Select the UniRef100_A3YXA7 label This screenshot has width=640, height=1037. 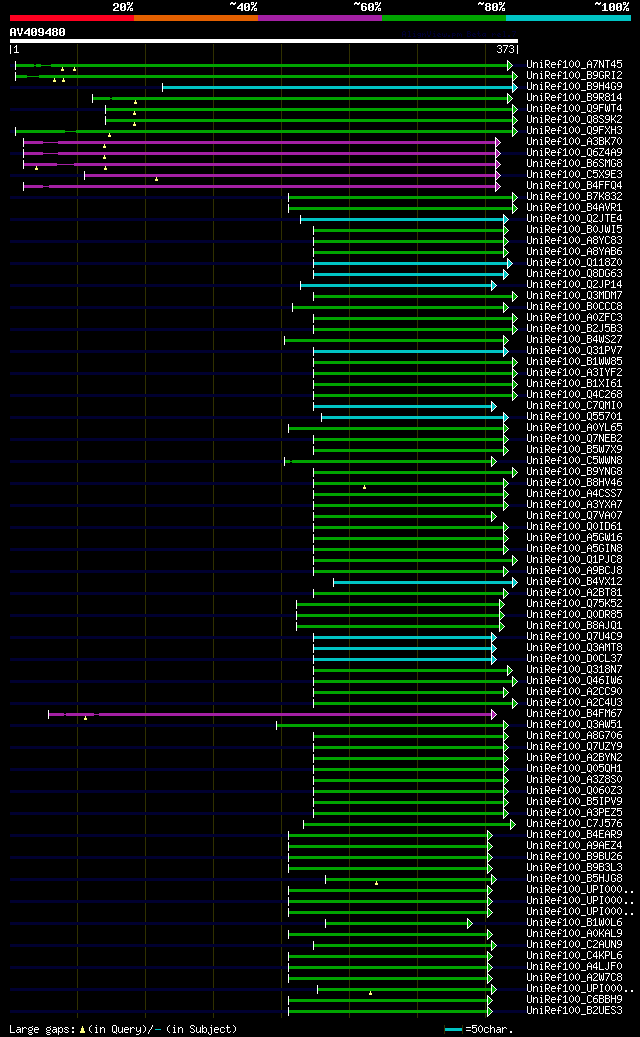tap(574, 505)
